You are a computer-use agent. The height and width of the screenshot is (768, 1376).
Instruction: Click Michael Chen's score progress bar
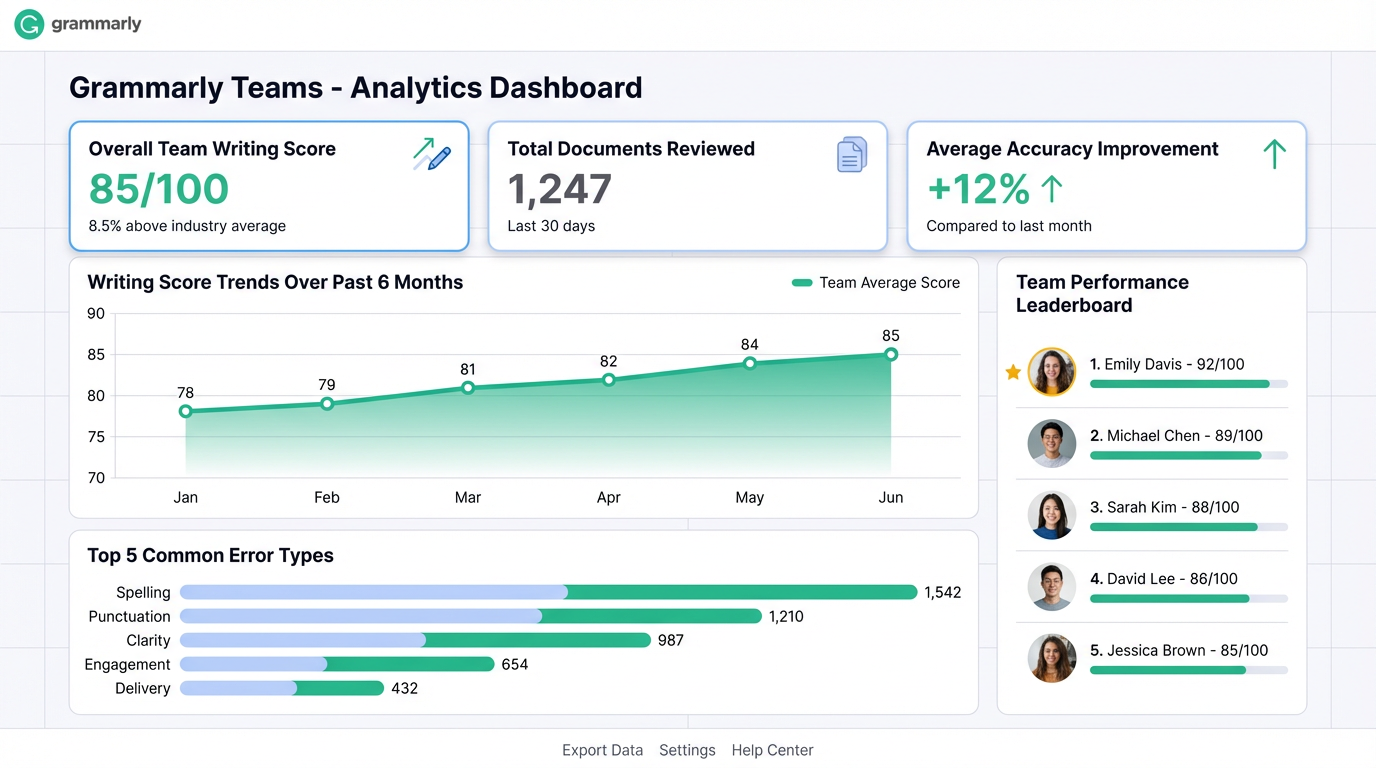tap(1188, 455)
